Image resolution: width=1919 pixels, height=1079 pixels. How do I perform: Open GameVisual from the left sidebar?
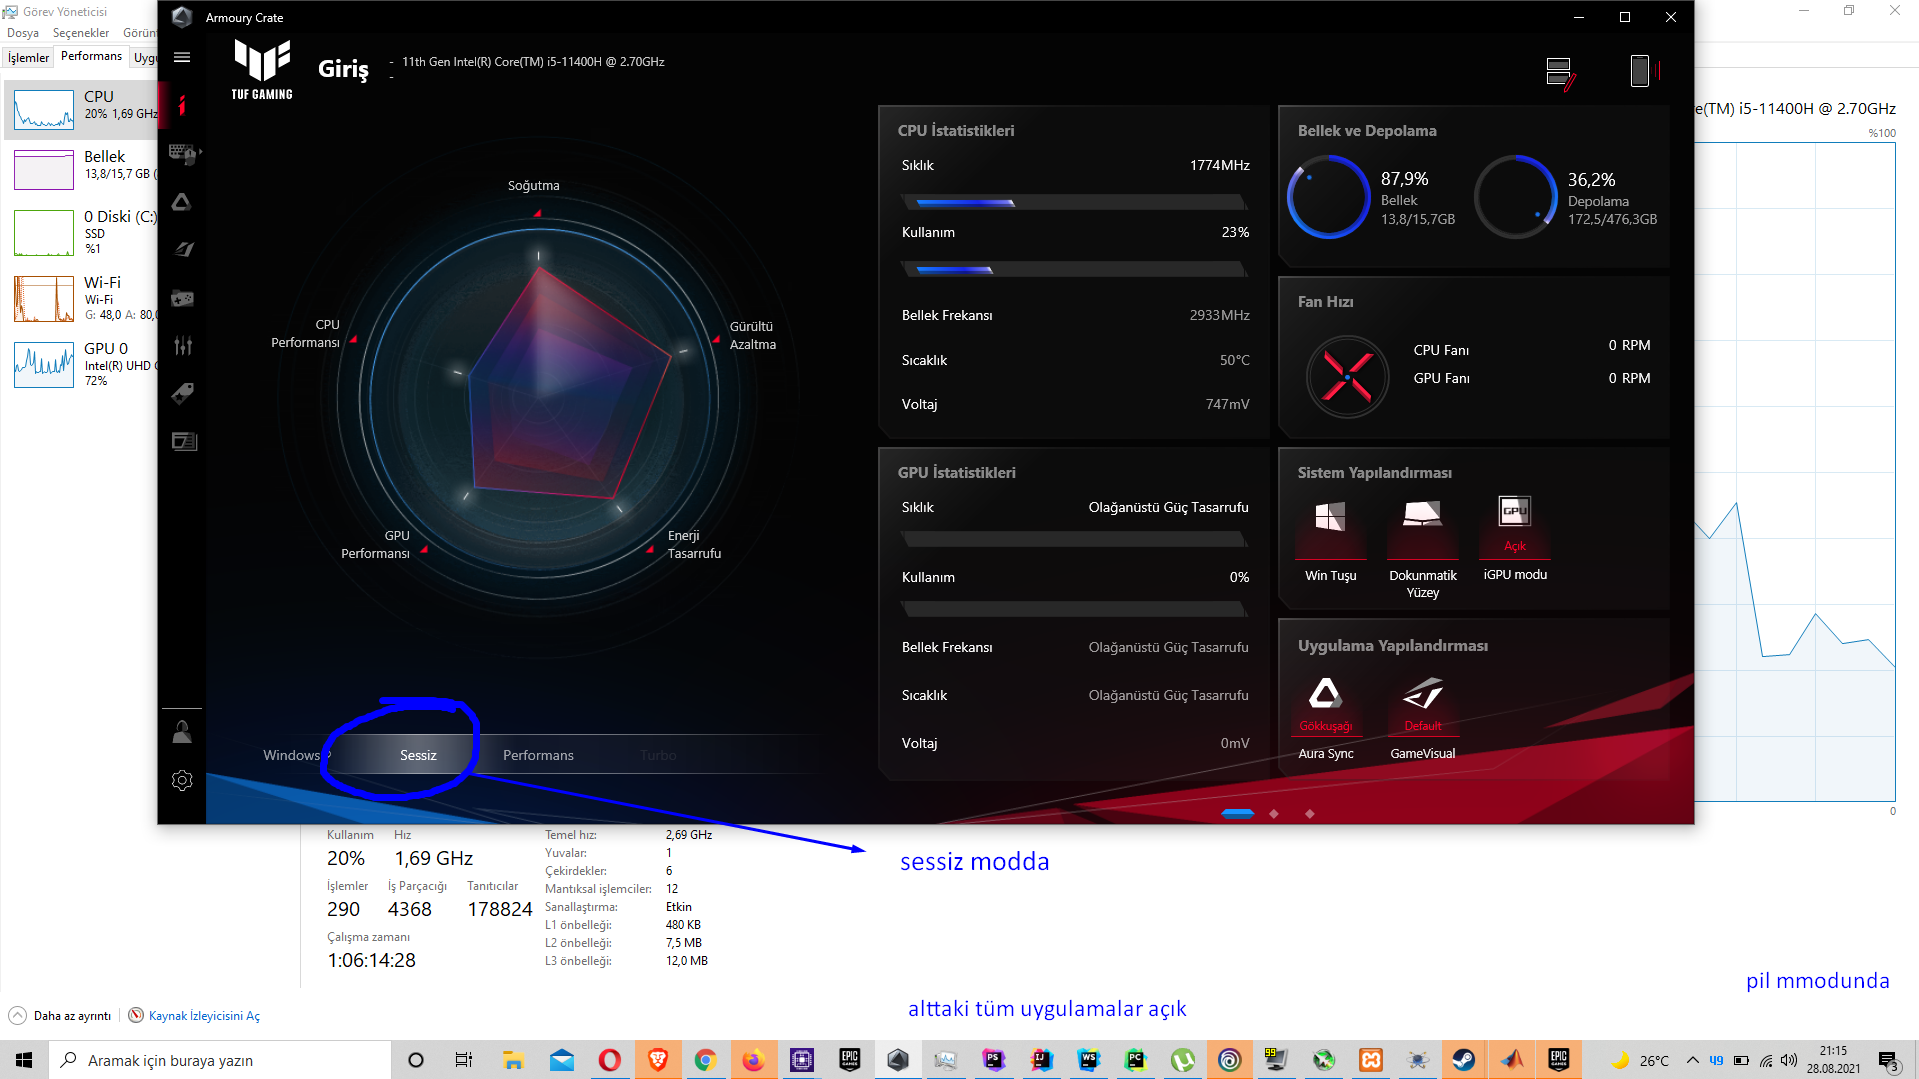[183, 249]
